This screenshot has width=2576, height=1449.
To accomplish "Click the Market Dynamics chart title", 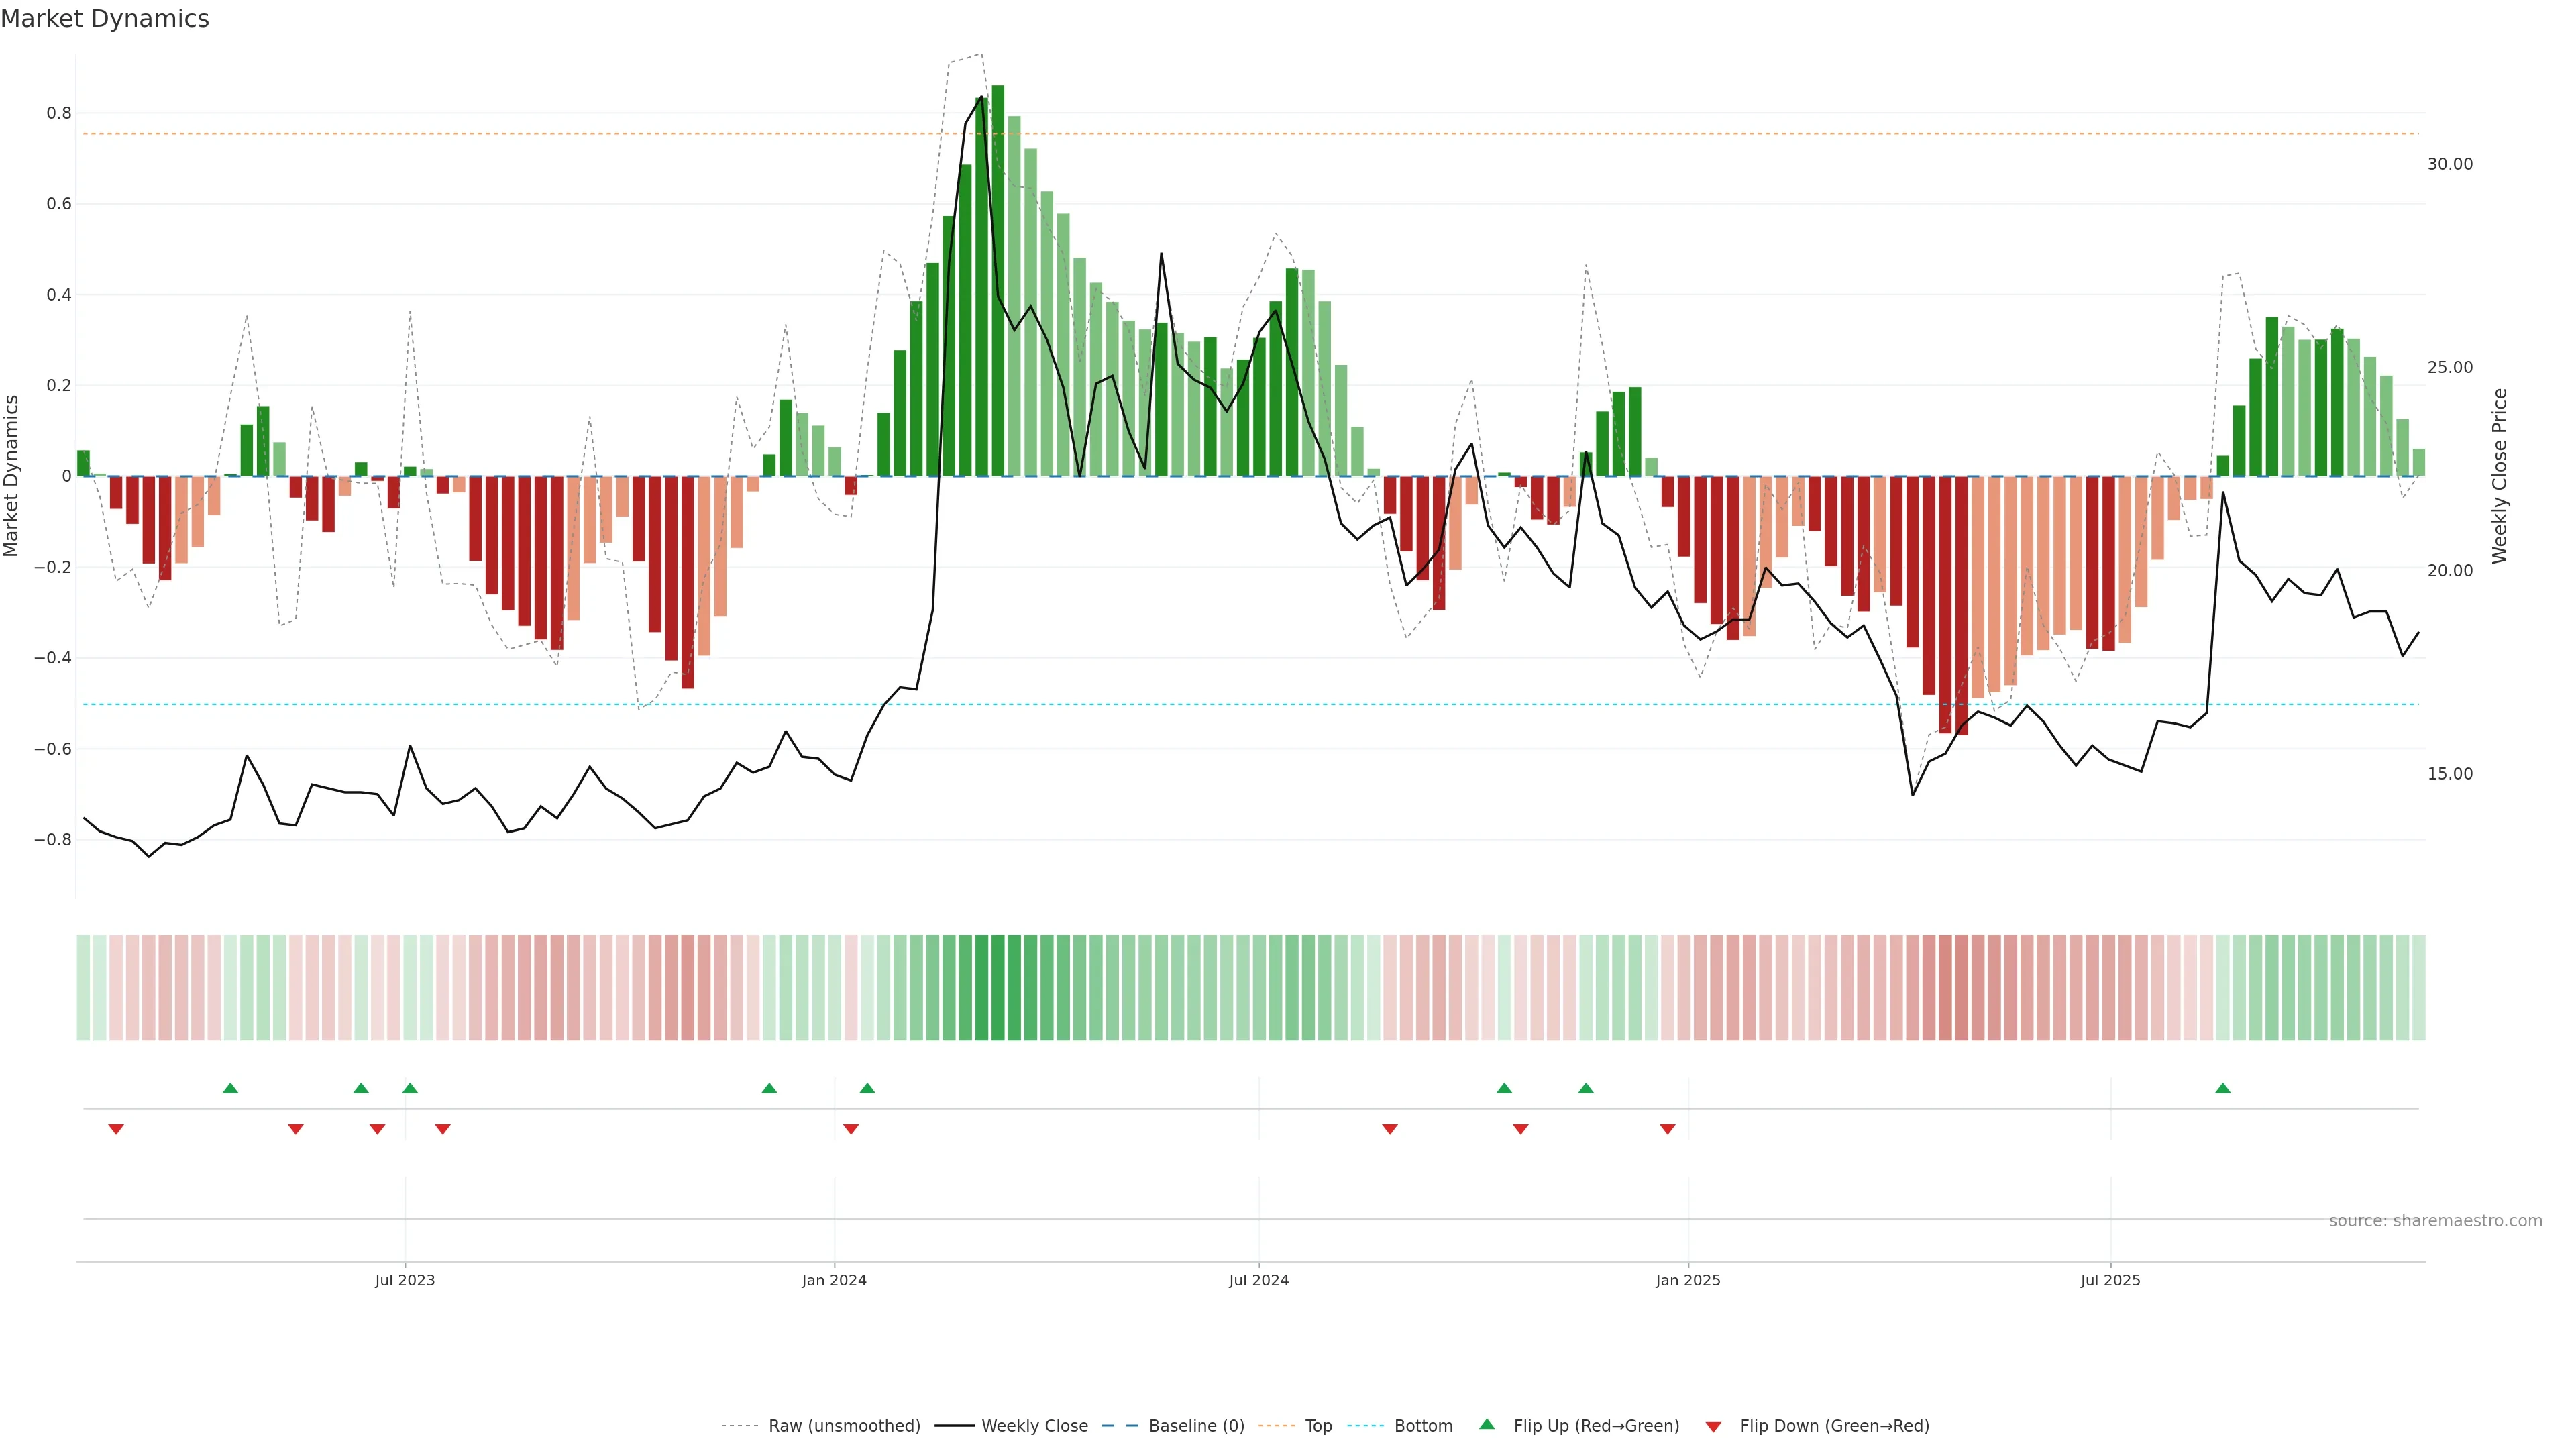I will pyautogui.click(x=105, y=19).
